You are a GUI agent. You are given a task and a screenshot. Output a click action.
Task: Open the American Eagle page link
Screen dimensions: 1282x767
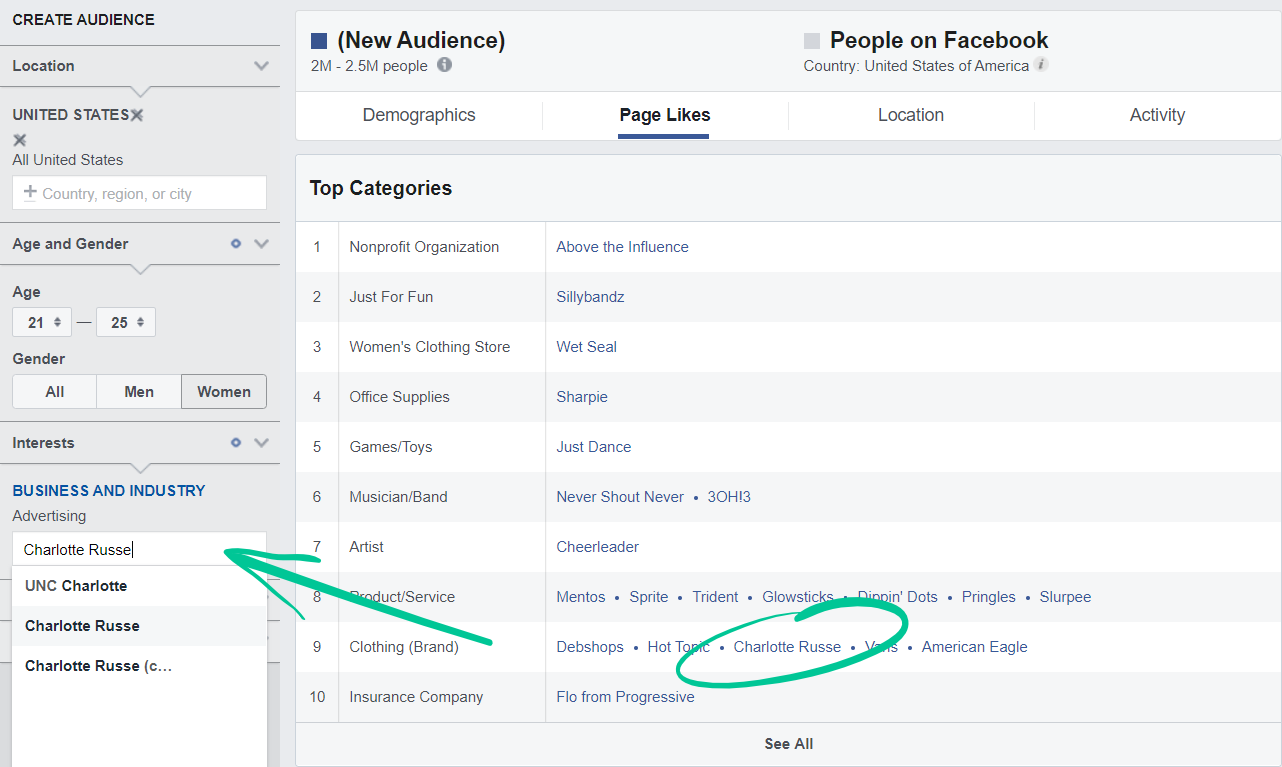[974, 647]
